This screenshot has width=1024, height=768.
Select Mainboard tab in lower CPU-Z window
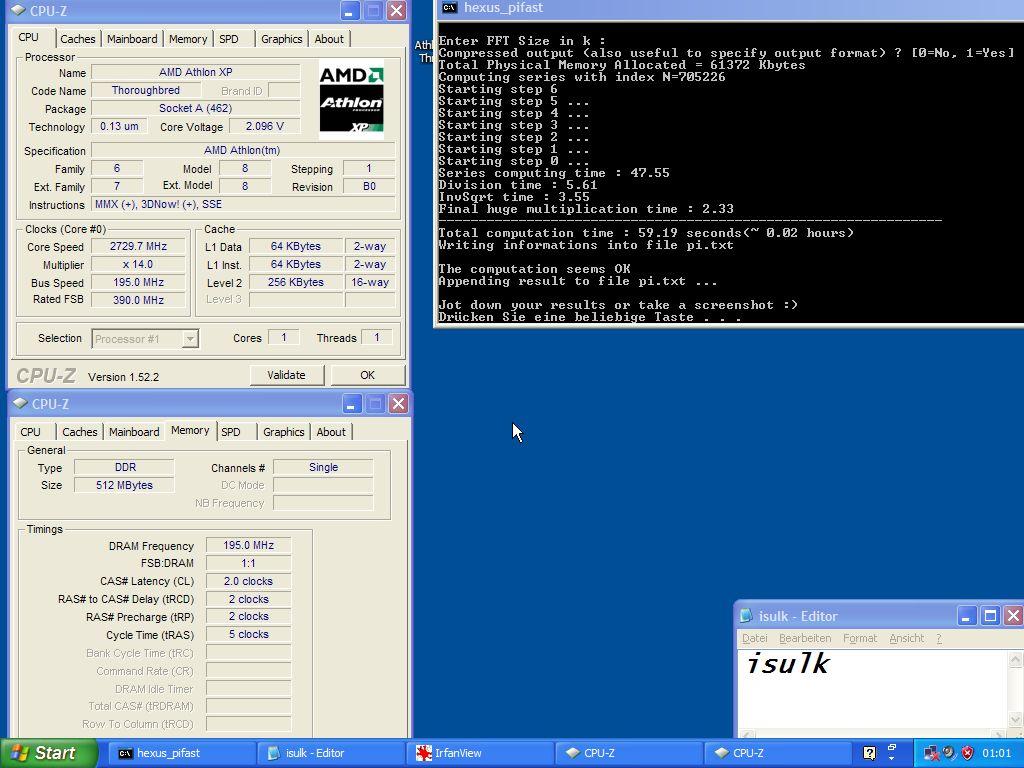[x=134, y=432]
